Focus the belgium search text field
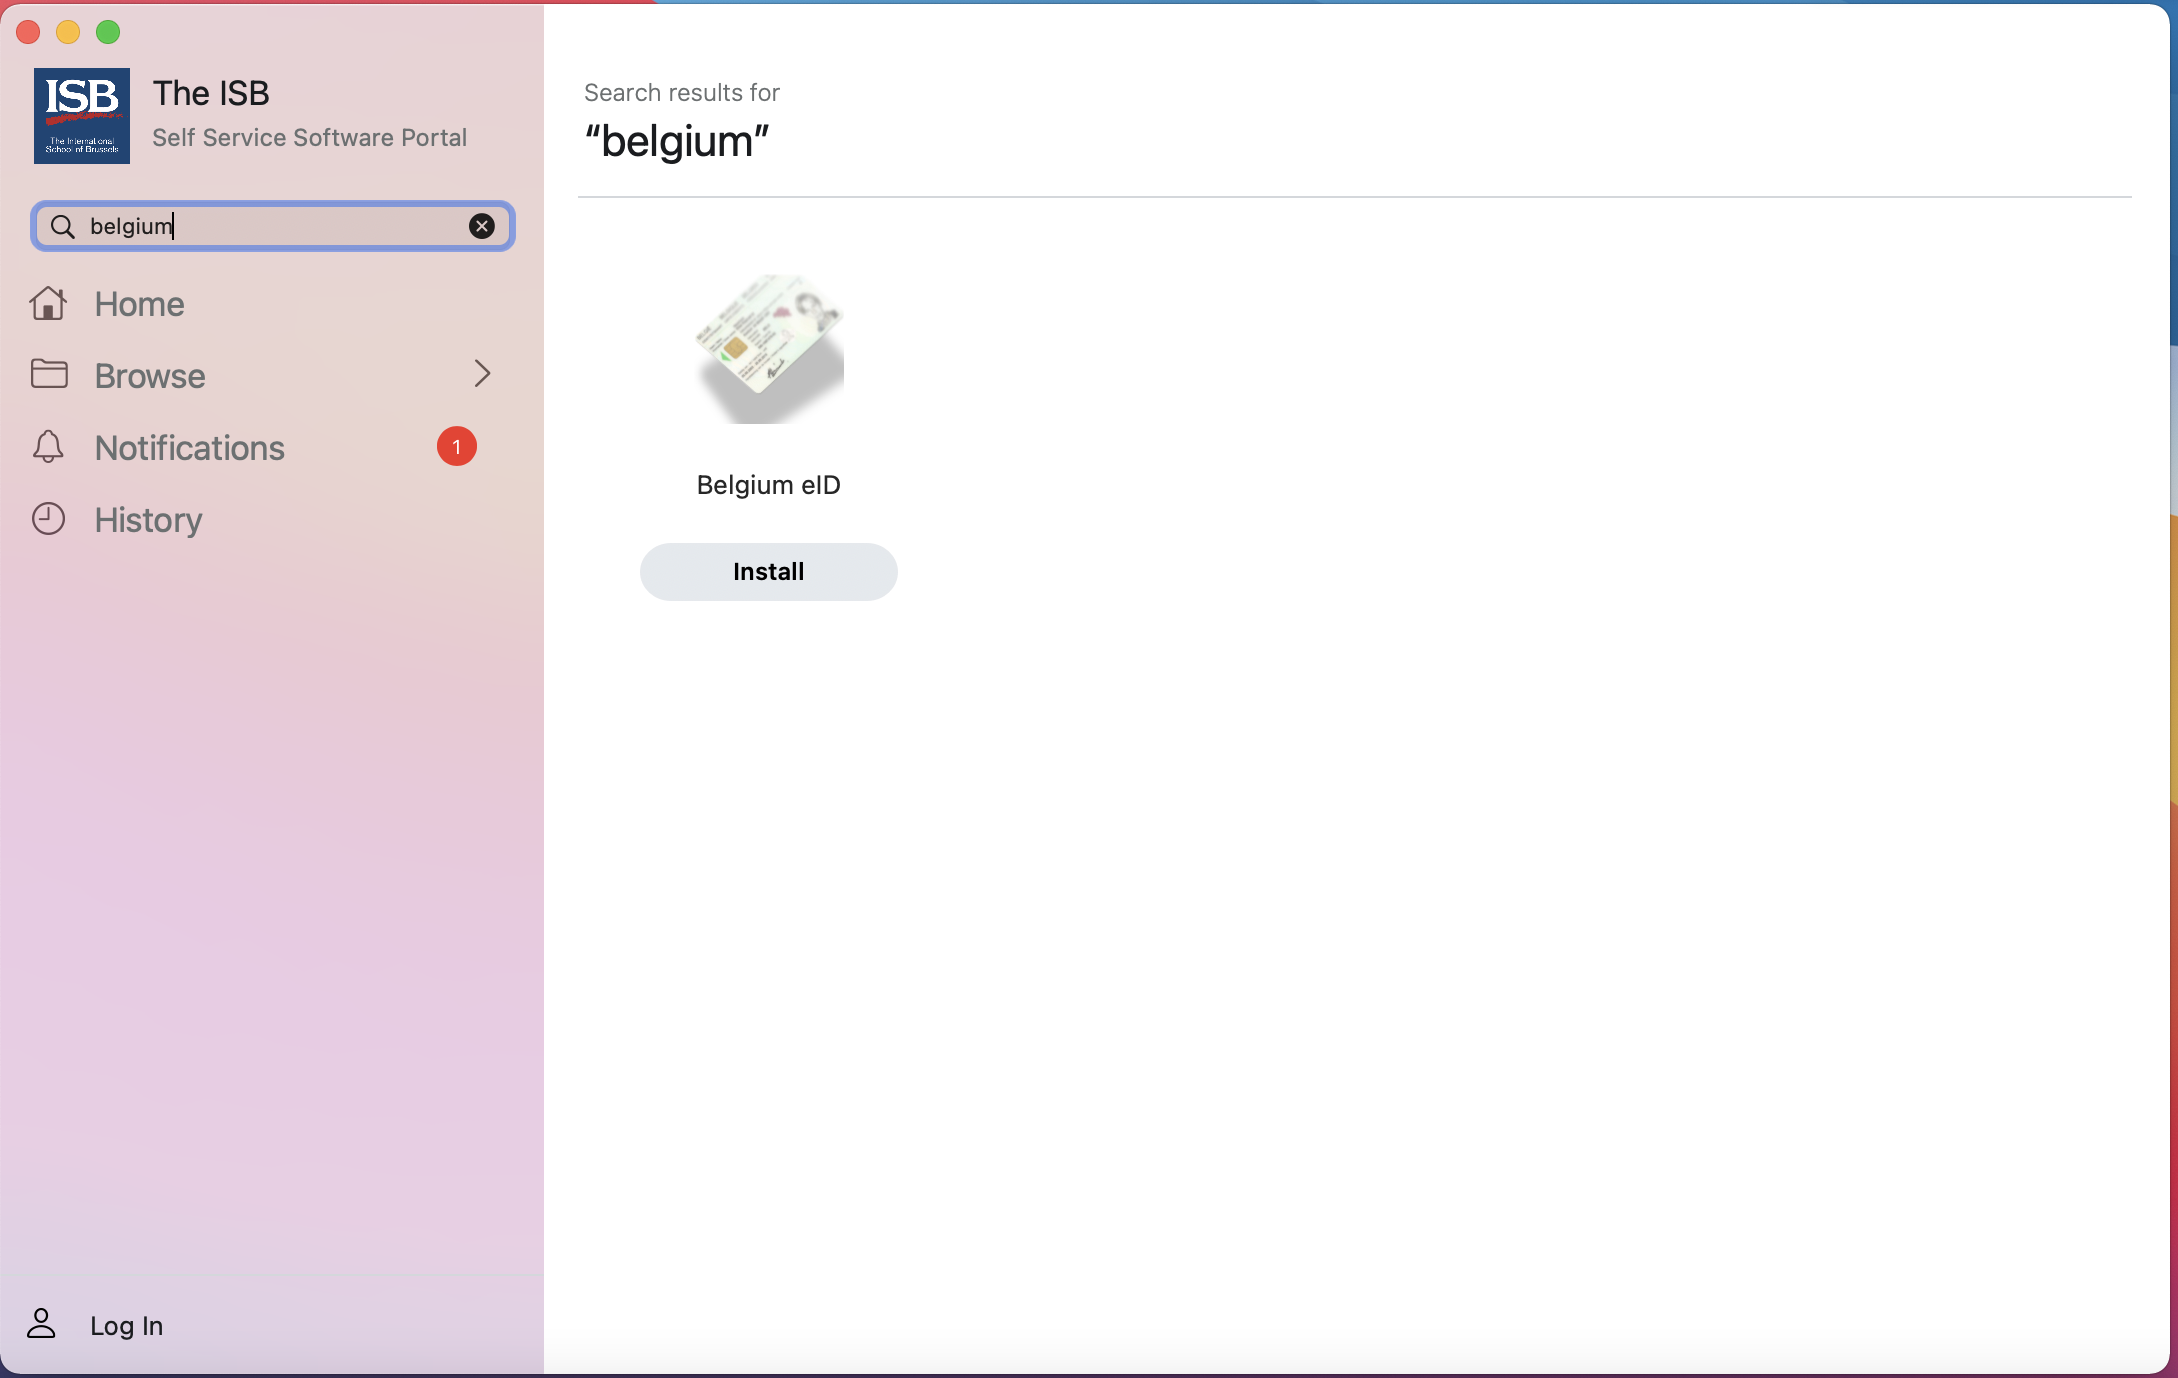 270,227
